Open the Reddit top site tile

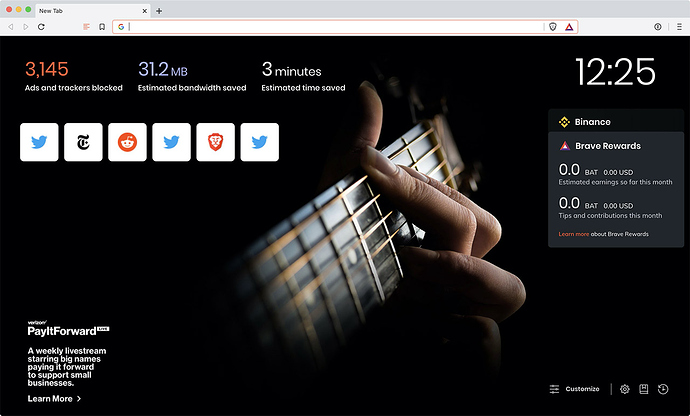[127, 142]
